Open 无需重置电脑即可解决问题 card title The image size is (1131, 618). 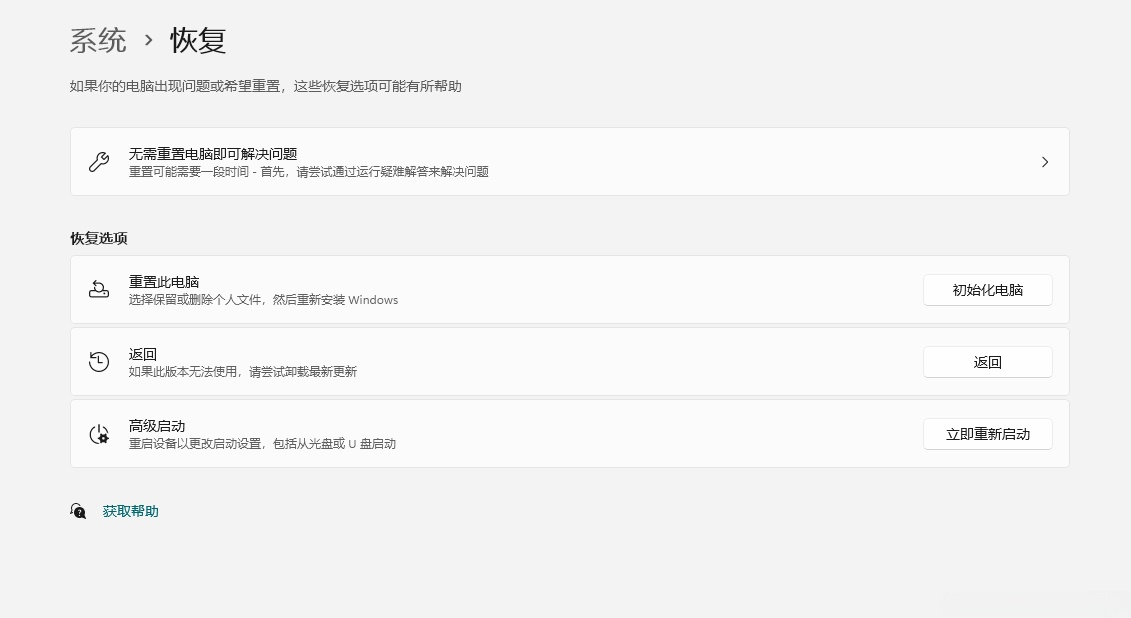[213, 154]
